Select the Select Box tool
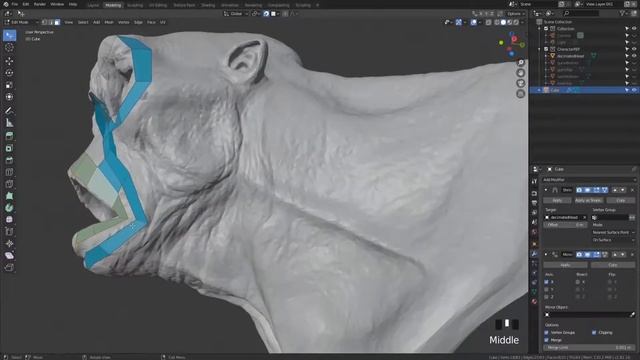The image size is (640, 360). click(9, 36)
